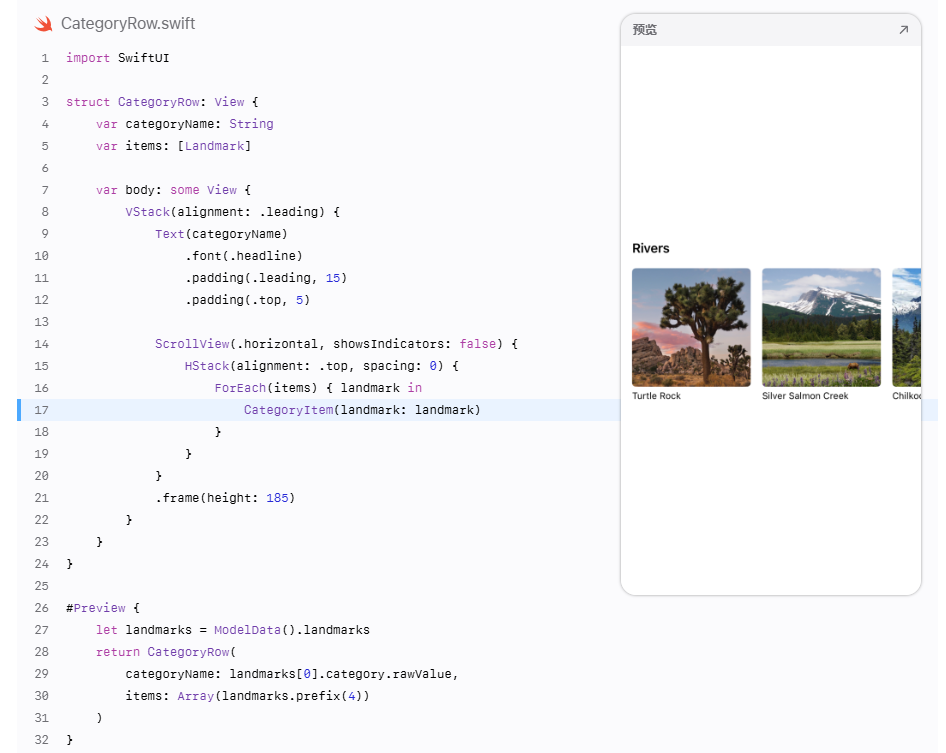Click '.padding(.leading, 15)' line
Viewport: 946px width, 753px height.
[266, 278]
